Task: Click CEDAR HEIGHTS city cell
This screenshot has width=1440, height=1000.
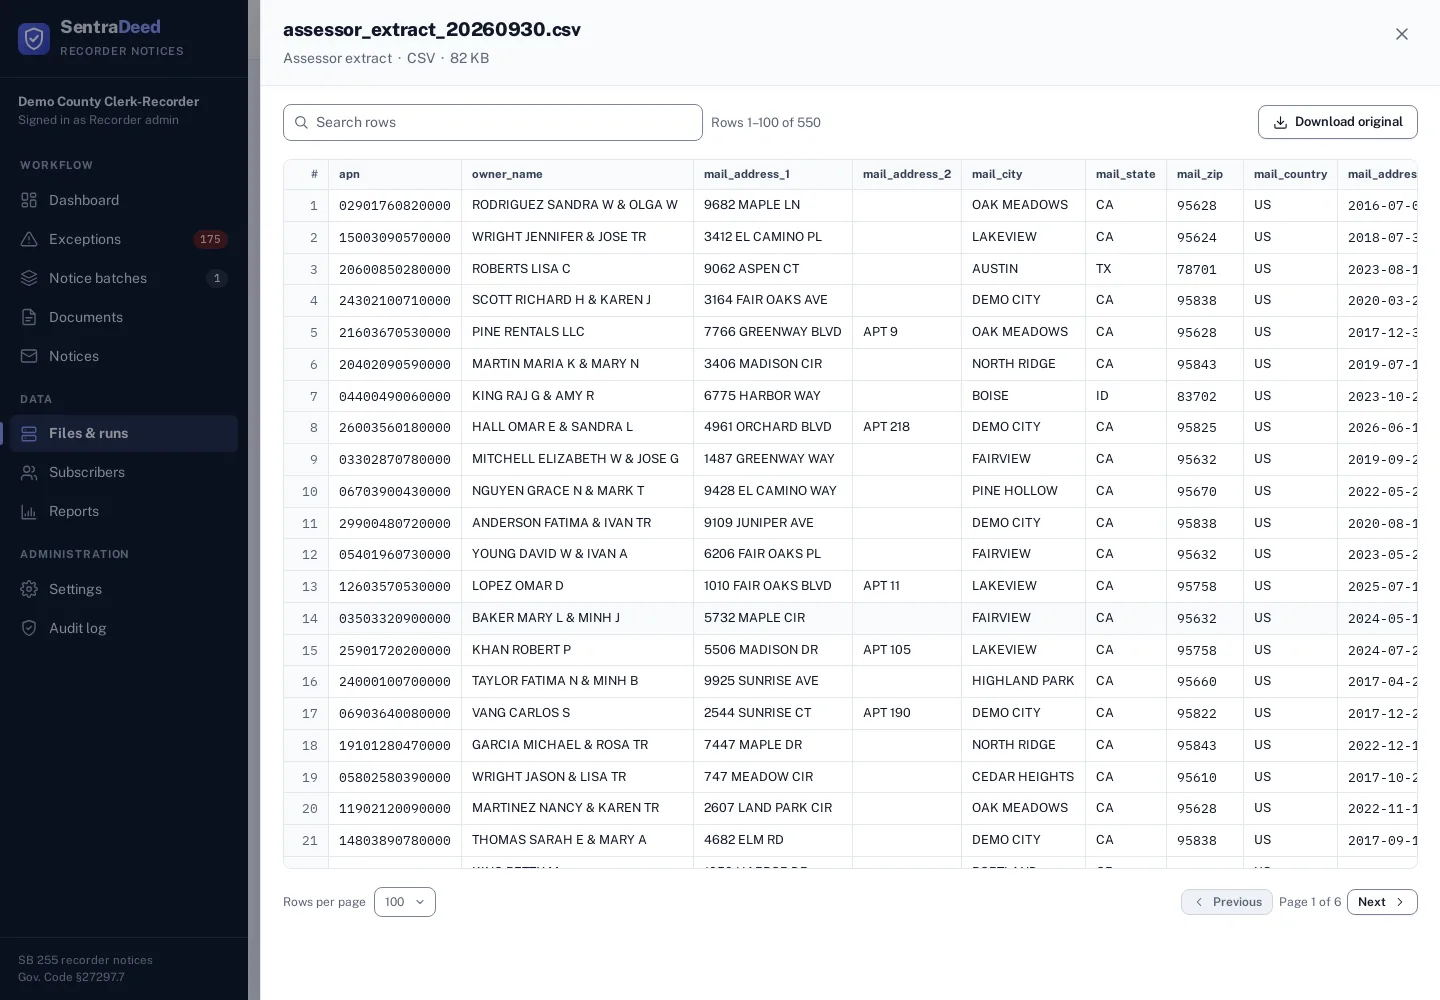Action: 1023,777
